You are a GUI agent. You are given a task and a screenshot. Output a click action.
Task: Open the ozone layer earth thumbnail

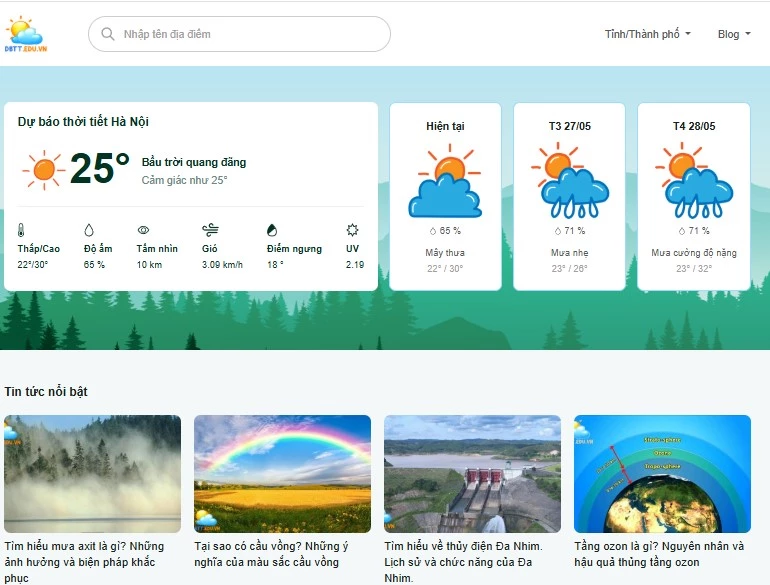(662, 474)
